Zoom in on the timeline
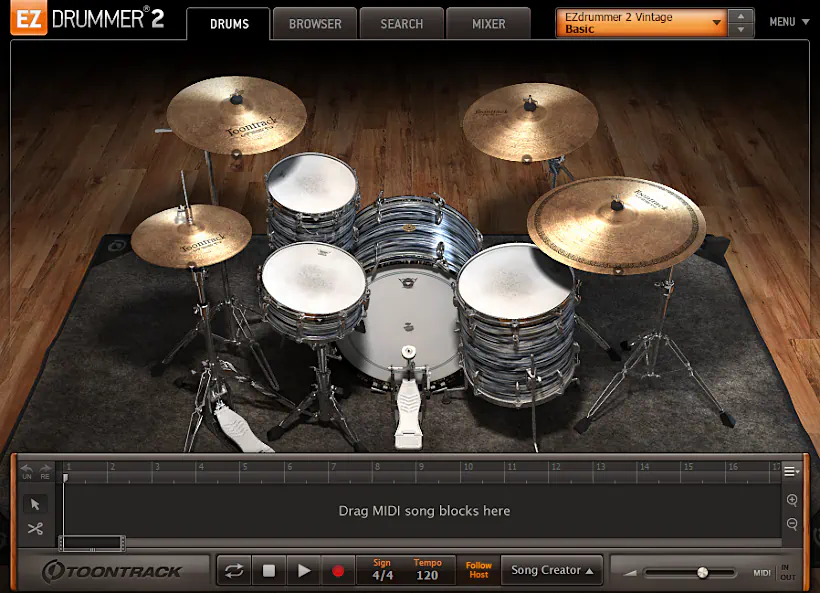820x593 pixels. tap(792, 500)
